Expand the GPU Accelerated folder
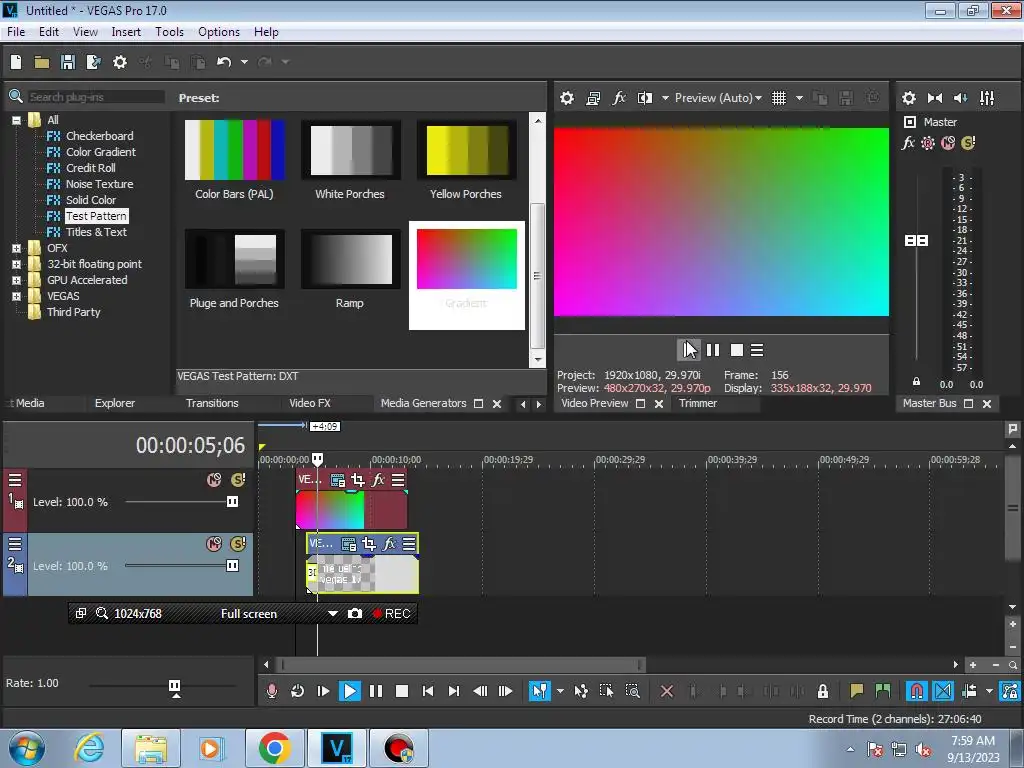Image resolution: width=1024 pixels, height=768 pixels. coord(16,280)
